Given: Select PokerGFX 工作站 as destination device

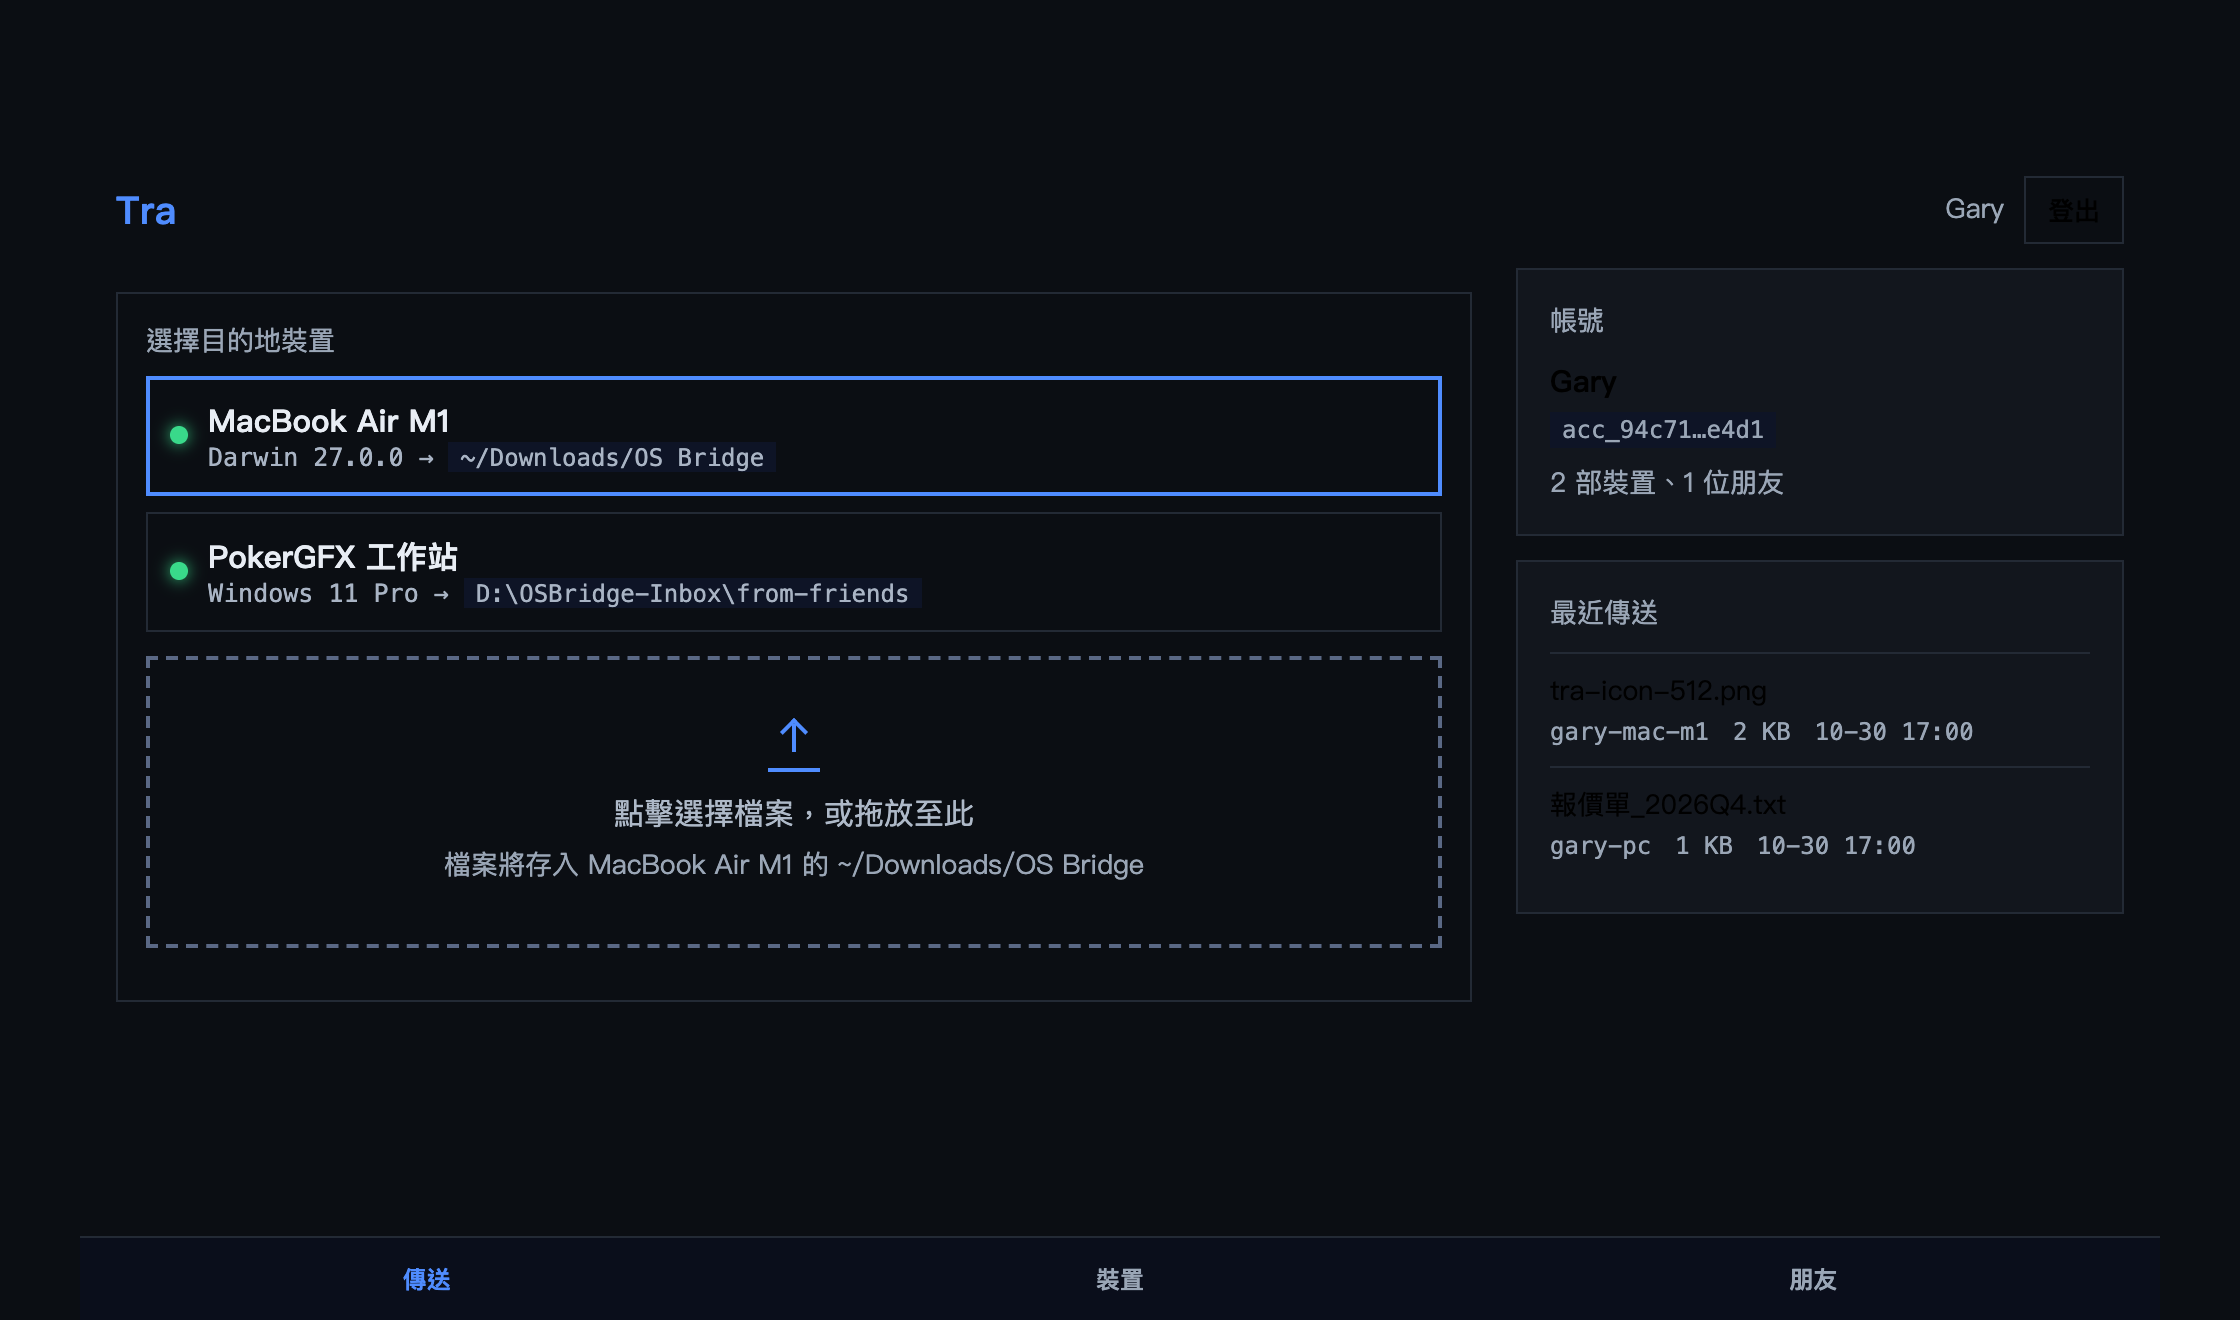Looking at the screenshot, I should 794,572.
